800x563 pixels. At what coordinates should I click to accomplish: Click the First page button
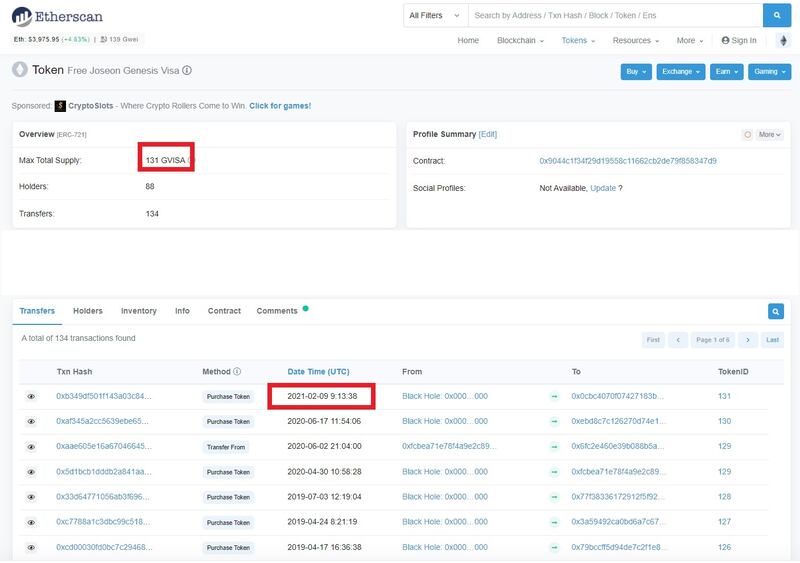(653, 340)
